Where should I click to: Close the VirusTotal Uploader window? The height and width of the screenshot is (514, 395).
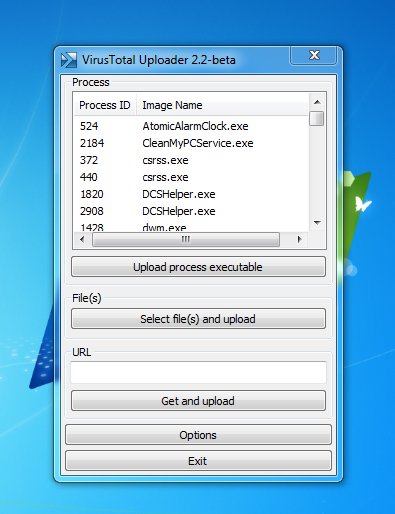pyautogui.click(x=314, y=55)
